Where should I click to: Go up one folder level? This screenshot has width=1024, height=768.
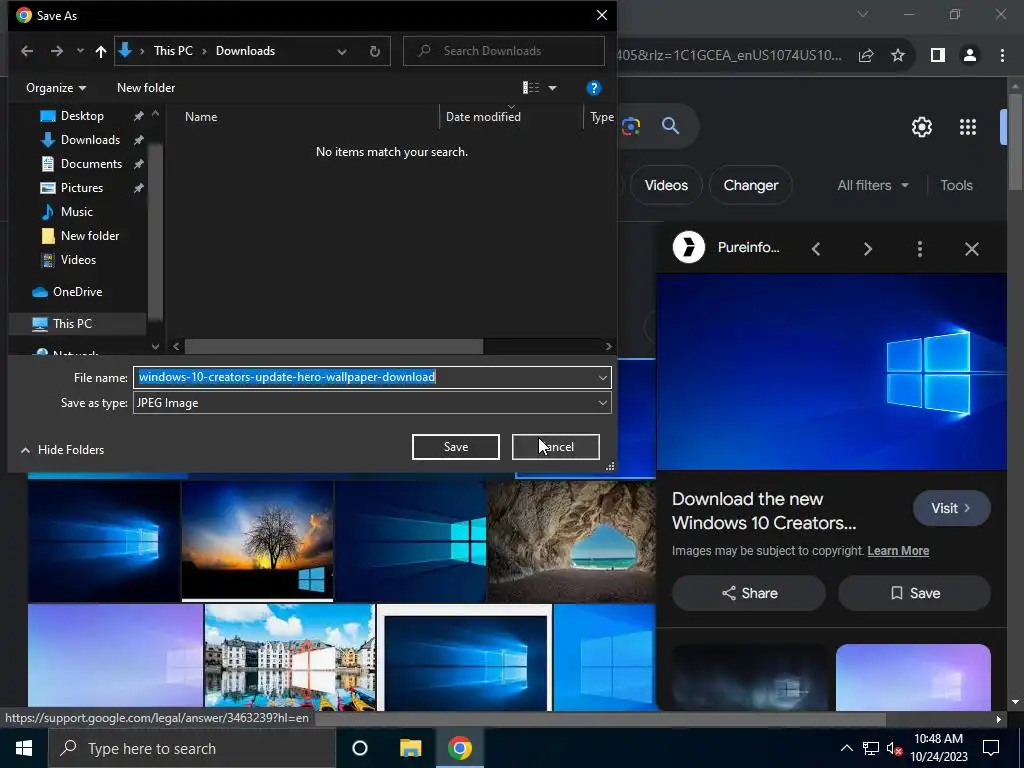(101, 51)
